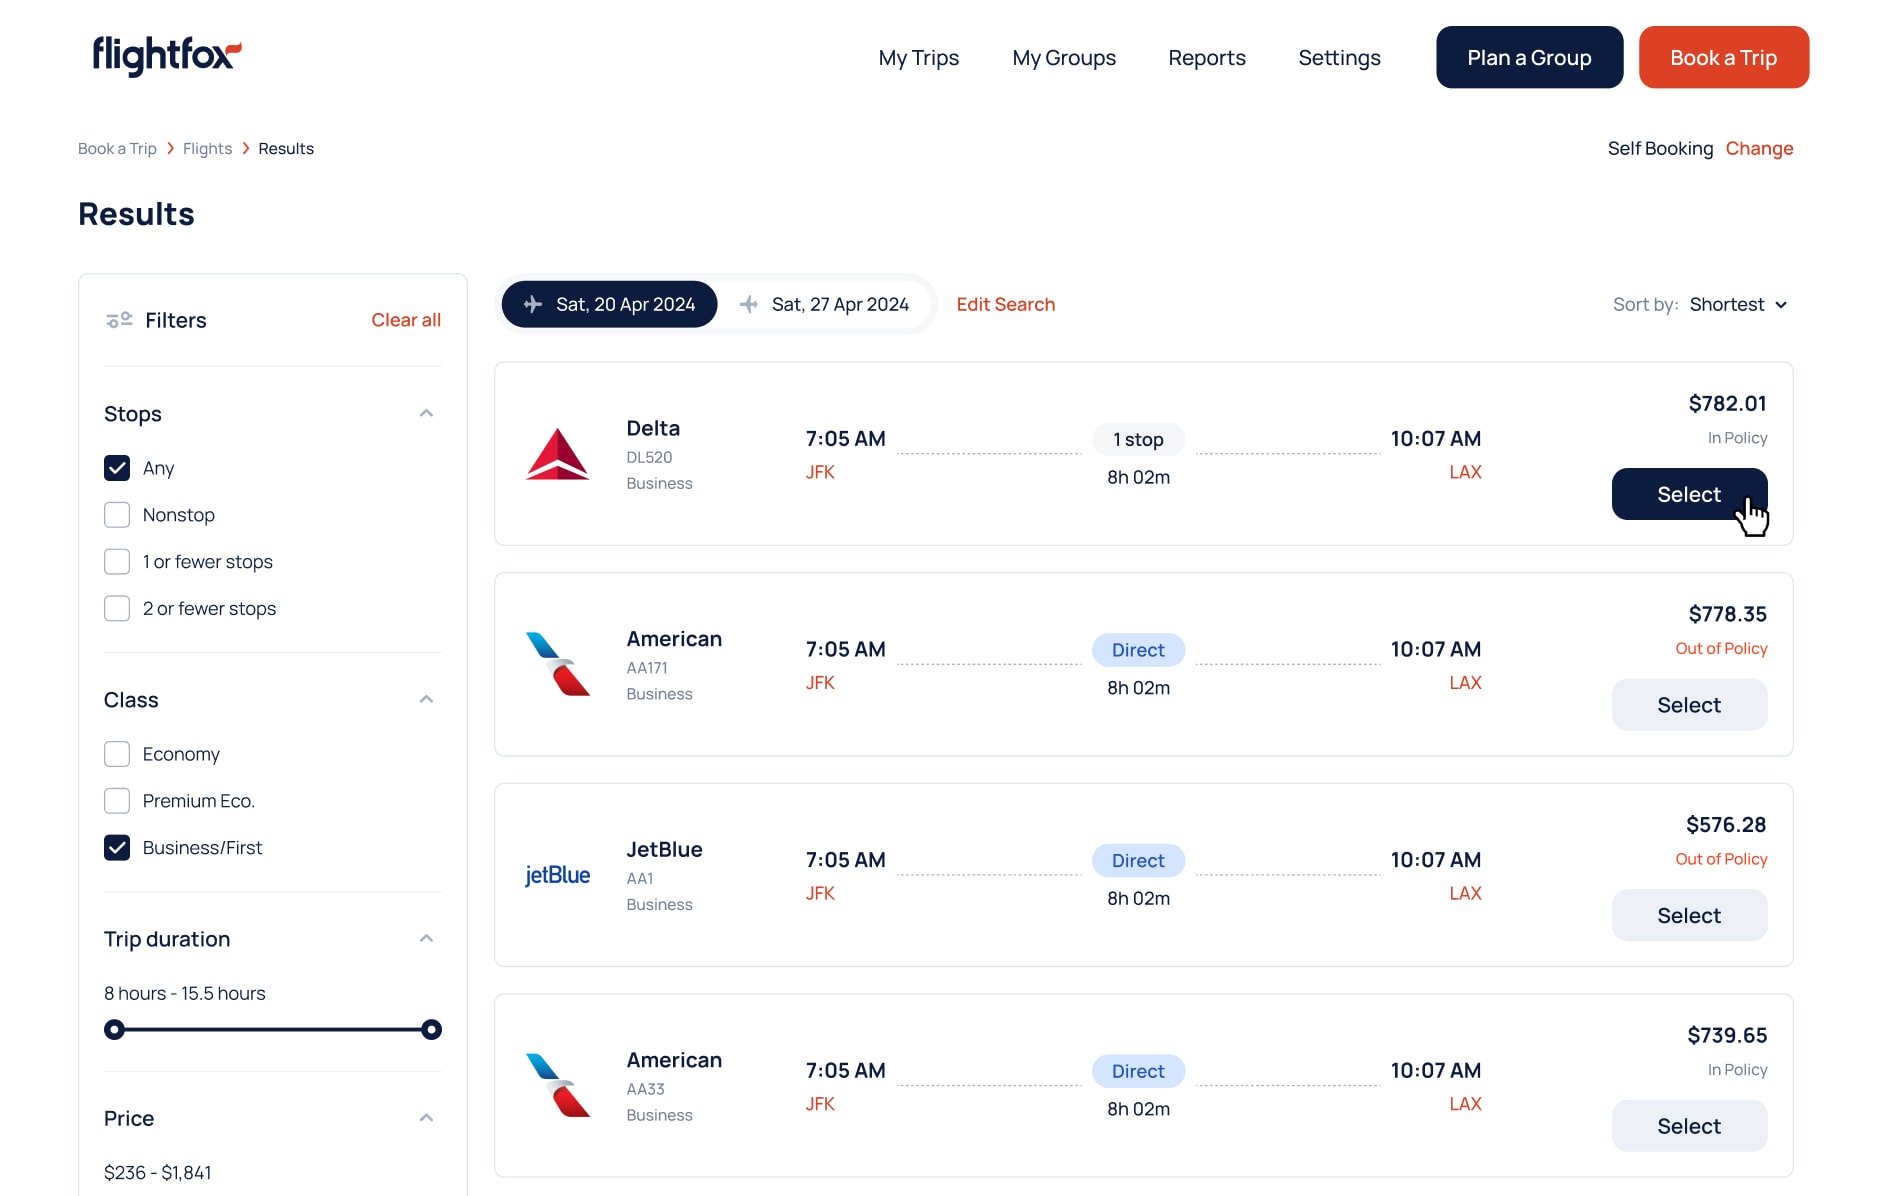This screenshot has height=1196, width=1904.
Task: Collapse the Price filter section
Action: click(x=426, y=1118)
